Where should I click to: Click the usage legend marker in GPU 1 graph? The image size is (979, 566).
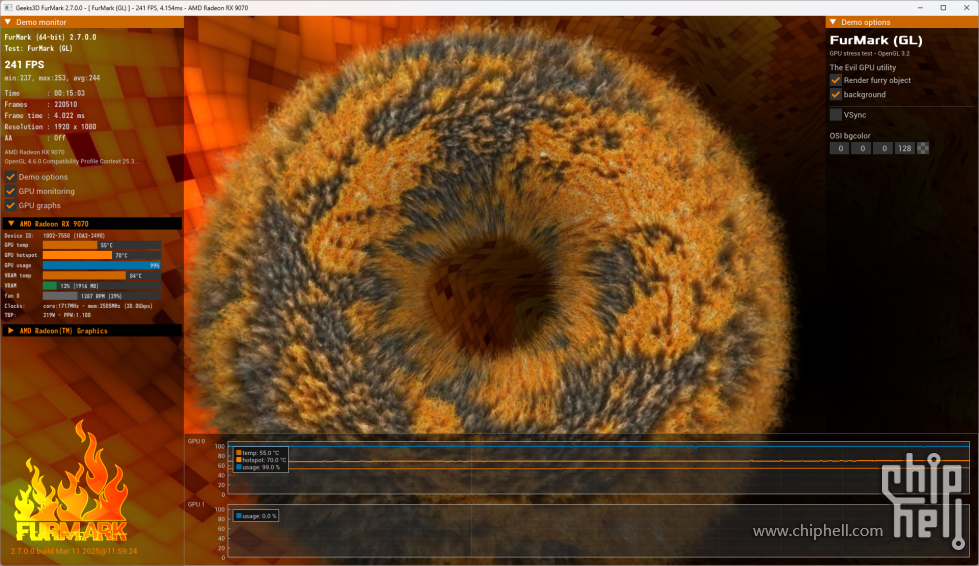[x=239, y=516]
